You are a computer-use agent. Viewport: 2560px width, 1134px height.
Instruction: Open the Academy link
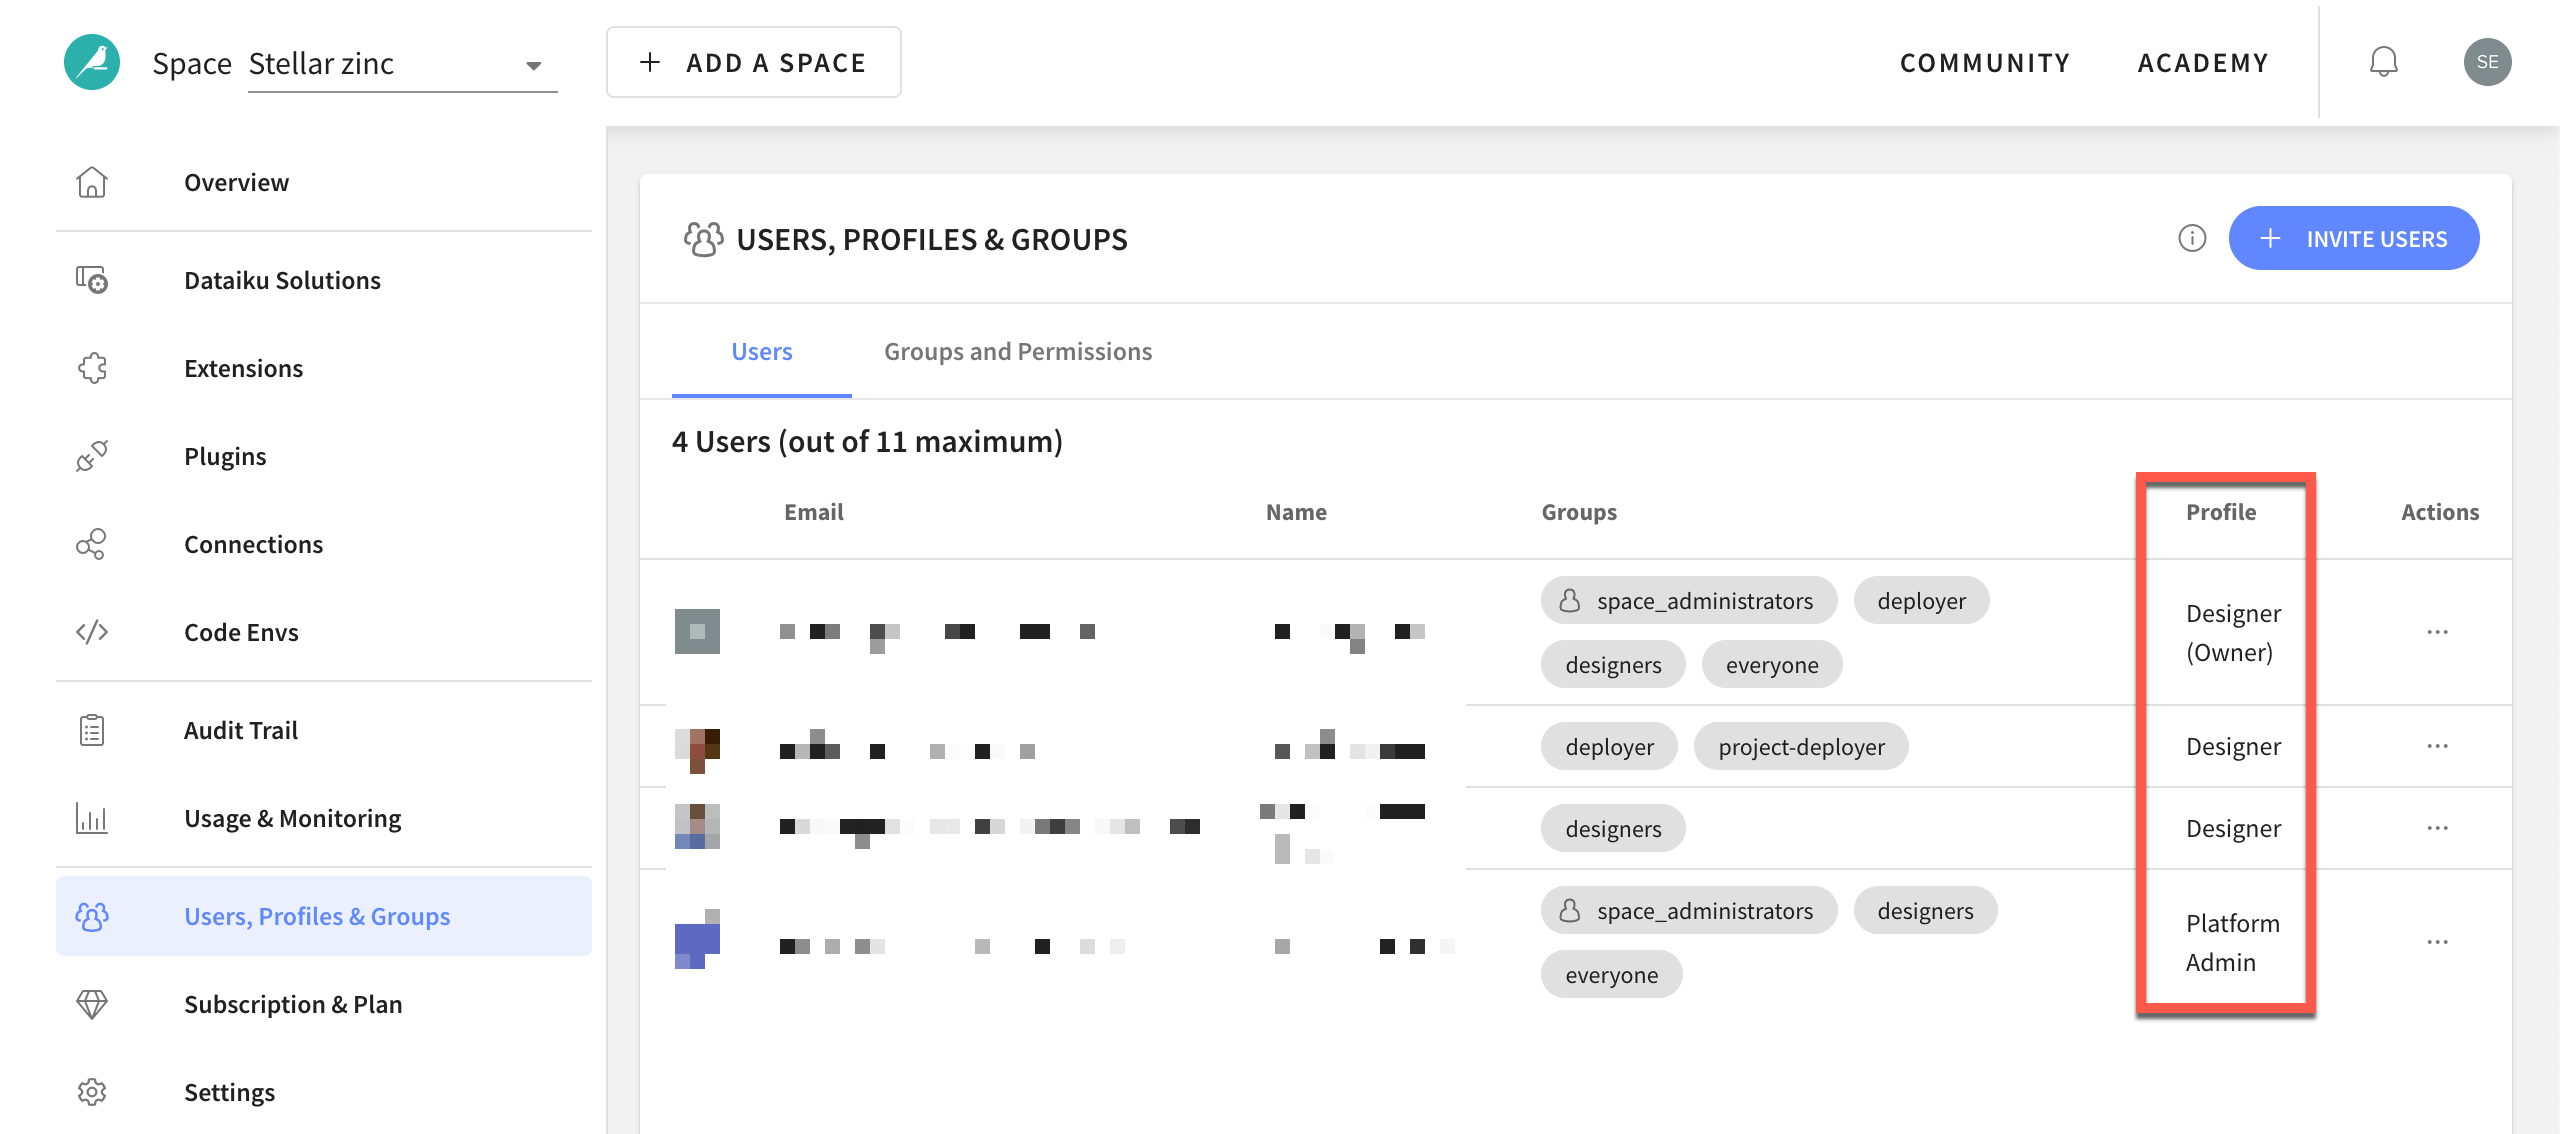click(x=2203, y=63)
